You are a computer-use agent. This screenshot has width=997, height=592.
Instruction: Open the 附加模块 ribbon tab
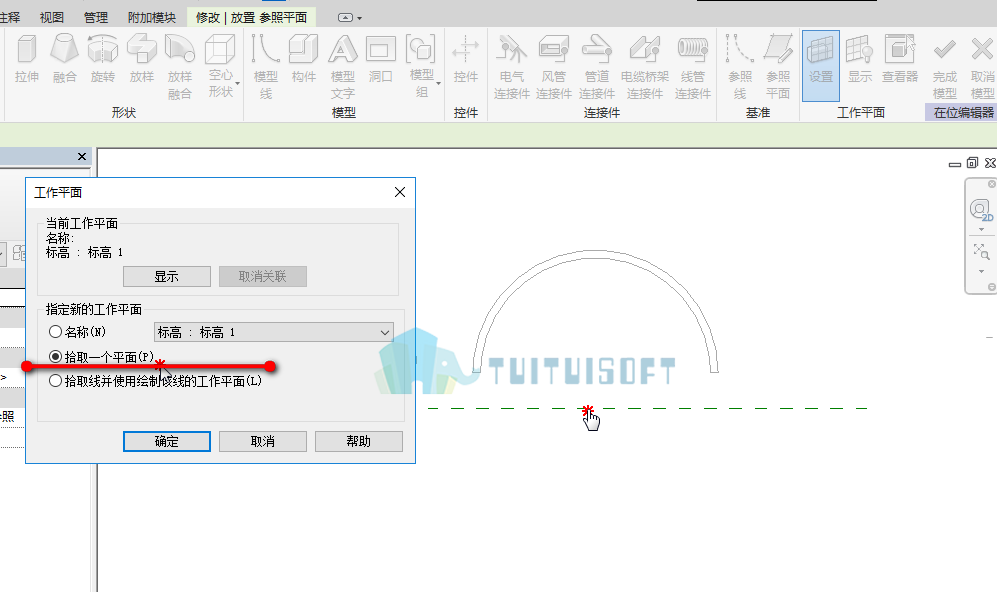151,17
